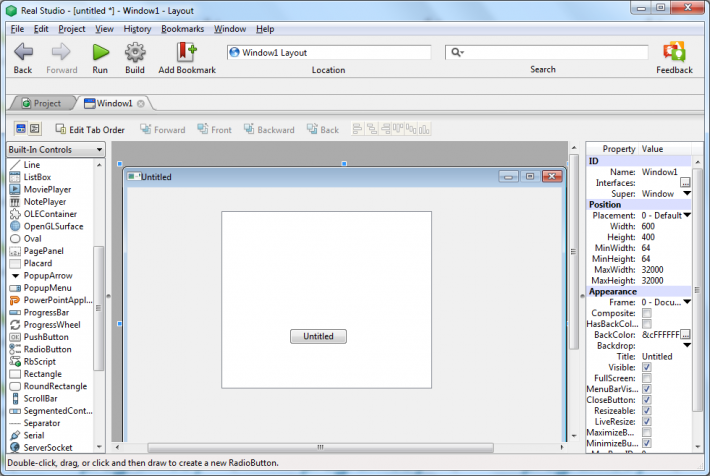The width and height of the screenshot is (710, 476).
Task: Select the PopupMenu control
Action: pyautogui.click(x=48, y=288)
